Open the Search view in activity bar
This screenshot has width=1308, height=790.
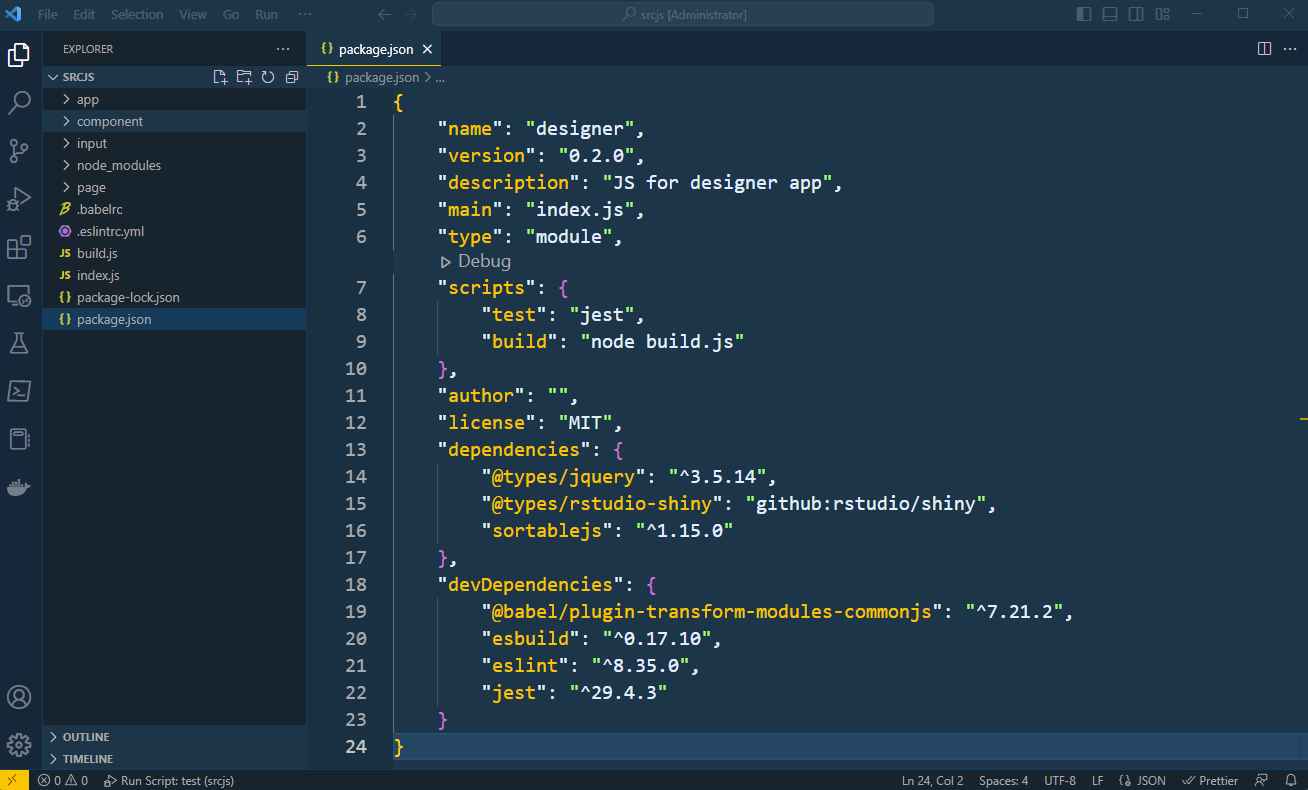click(x=19, y=102)
